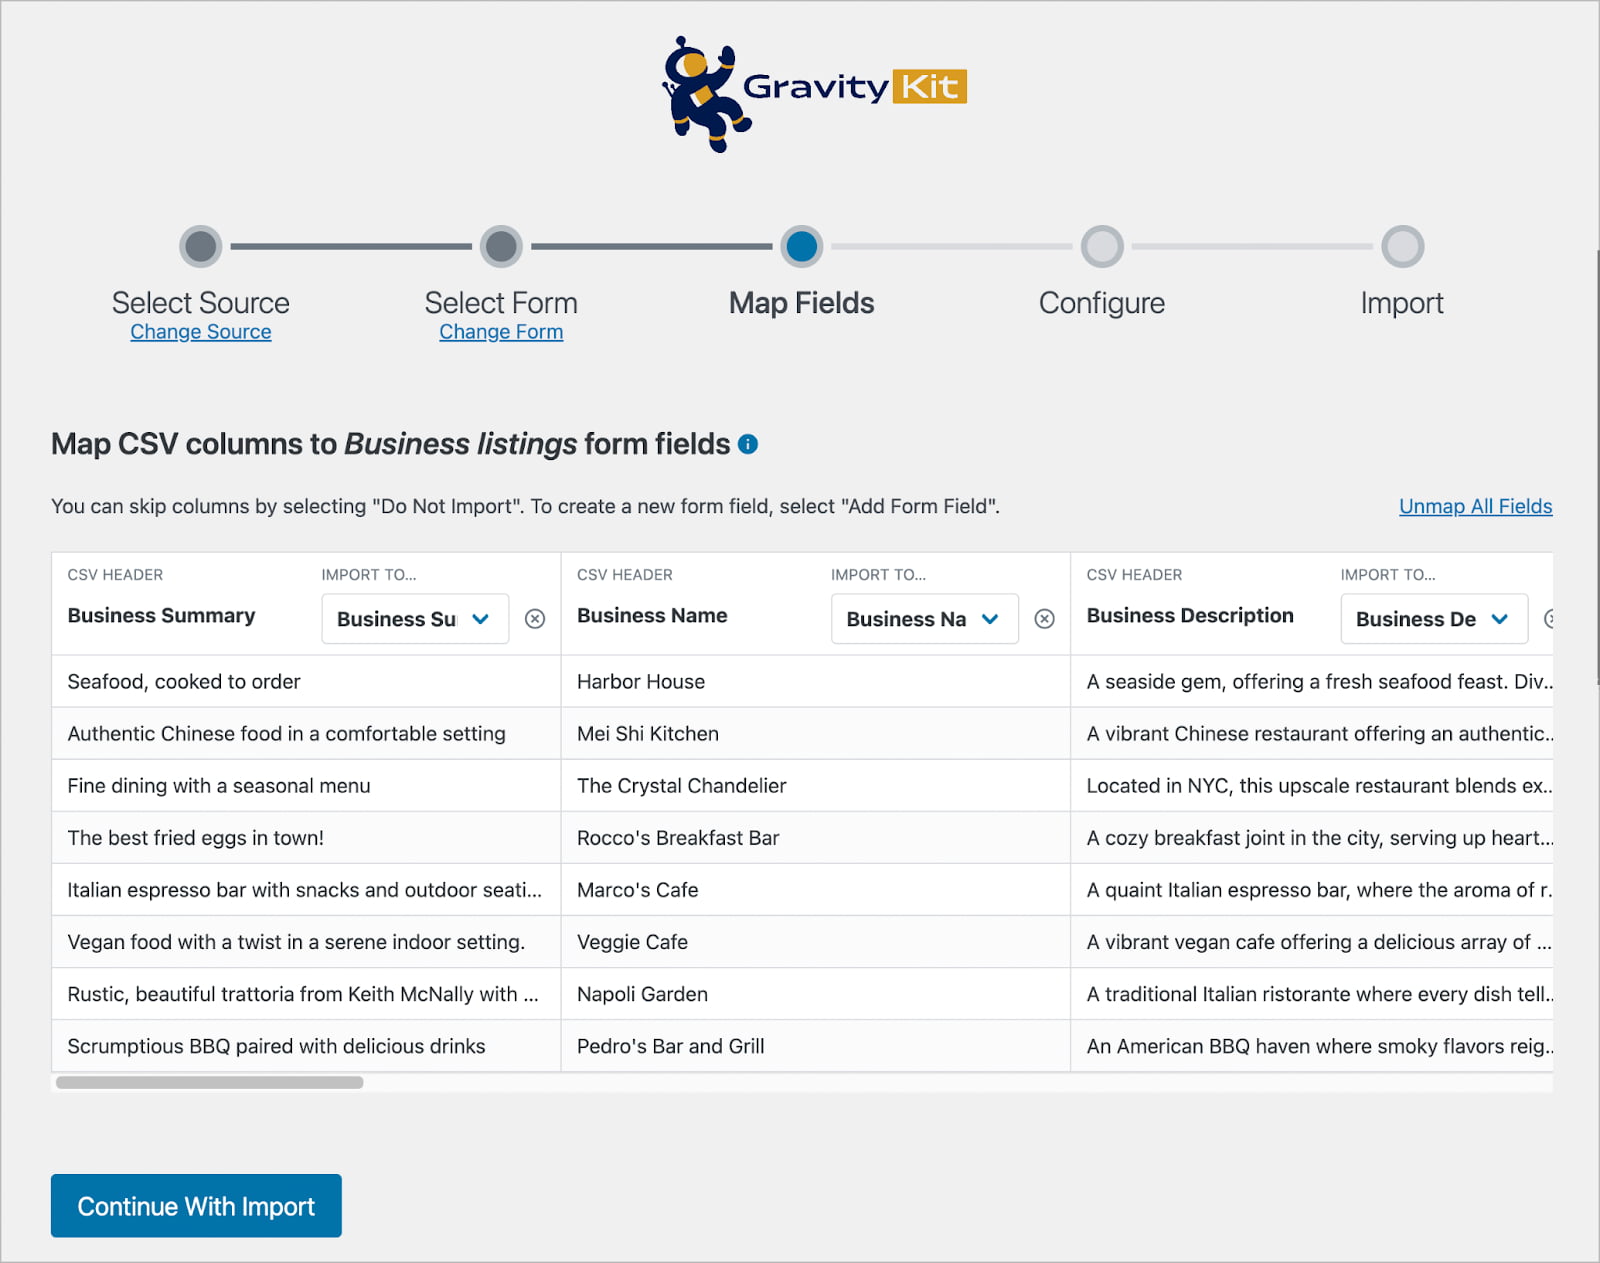
Task: Click the Map Fields step circle
Action: pos(802,246)
